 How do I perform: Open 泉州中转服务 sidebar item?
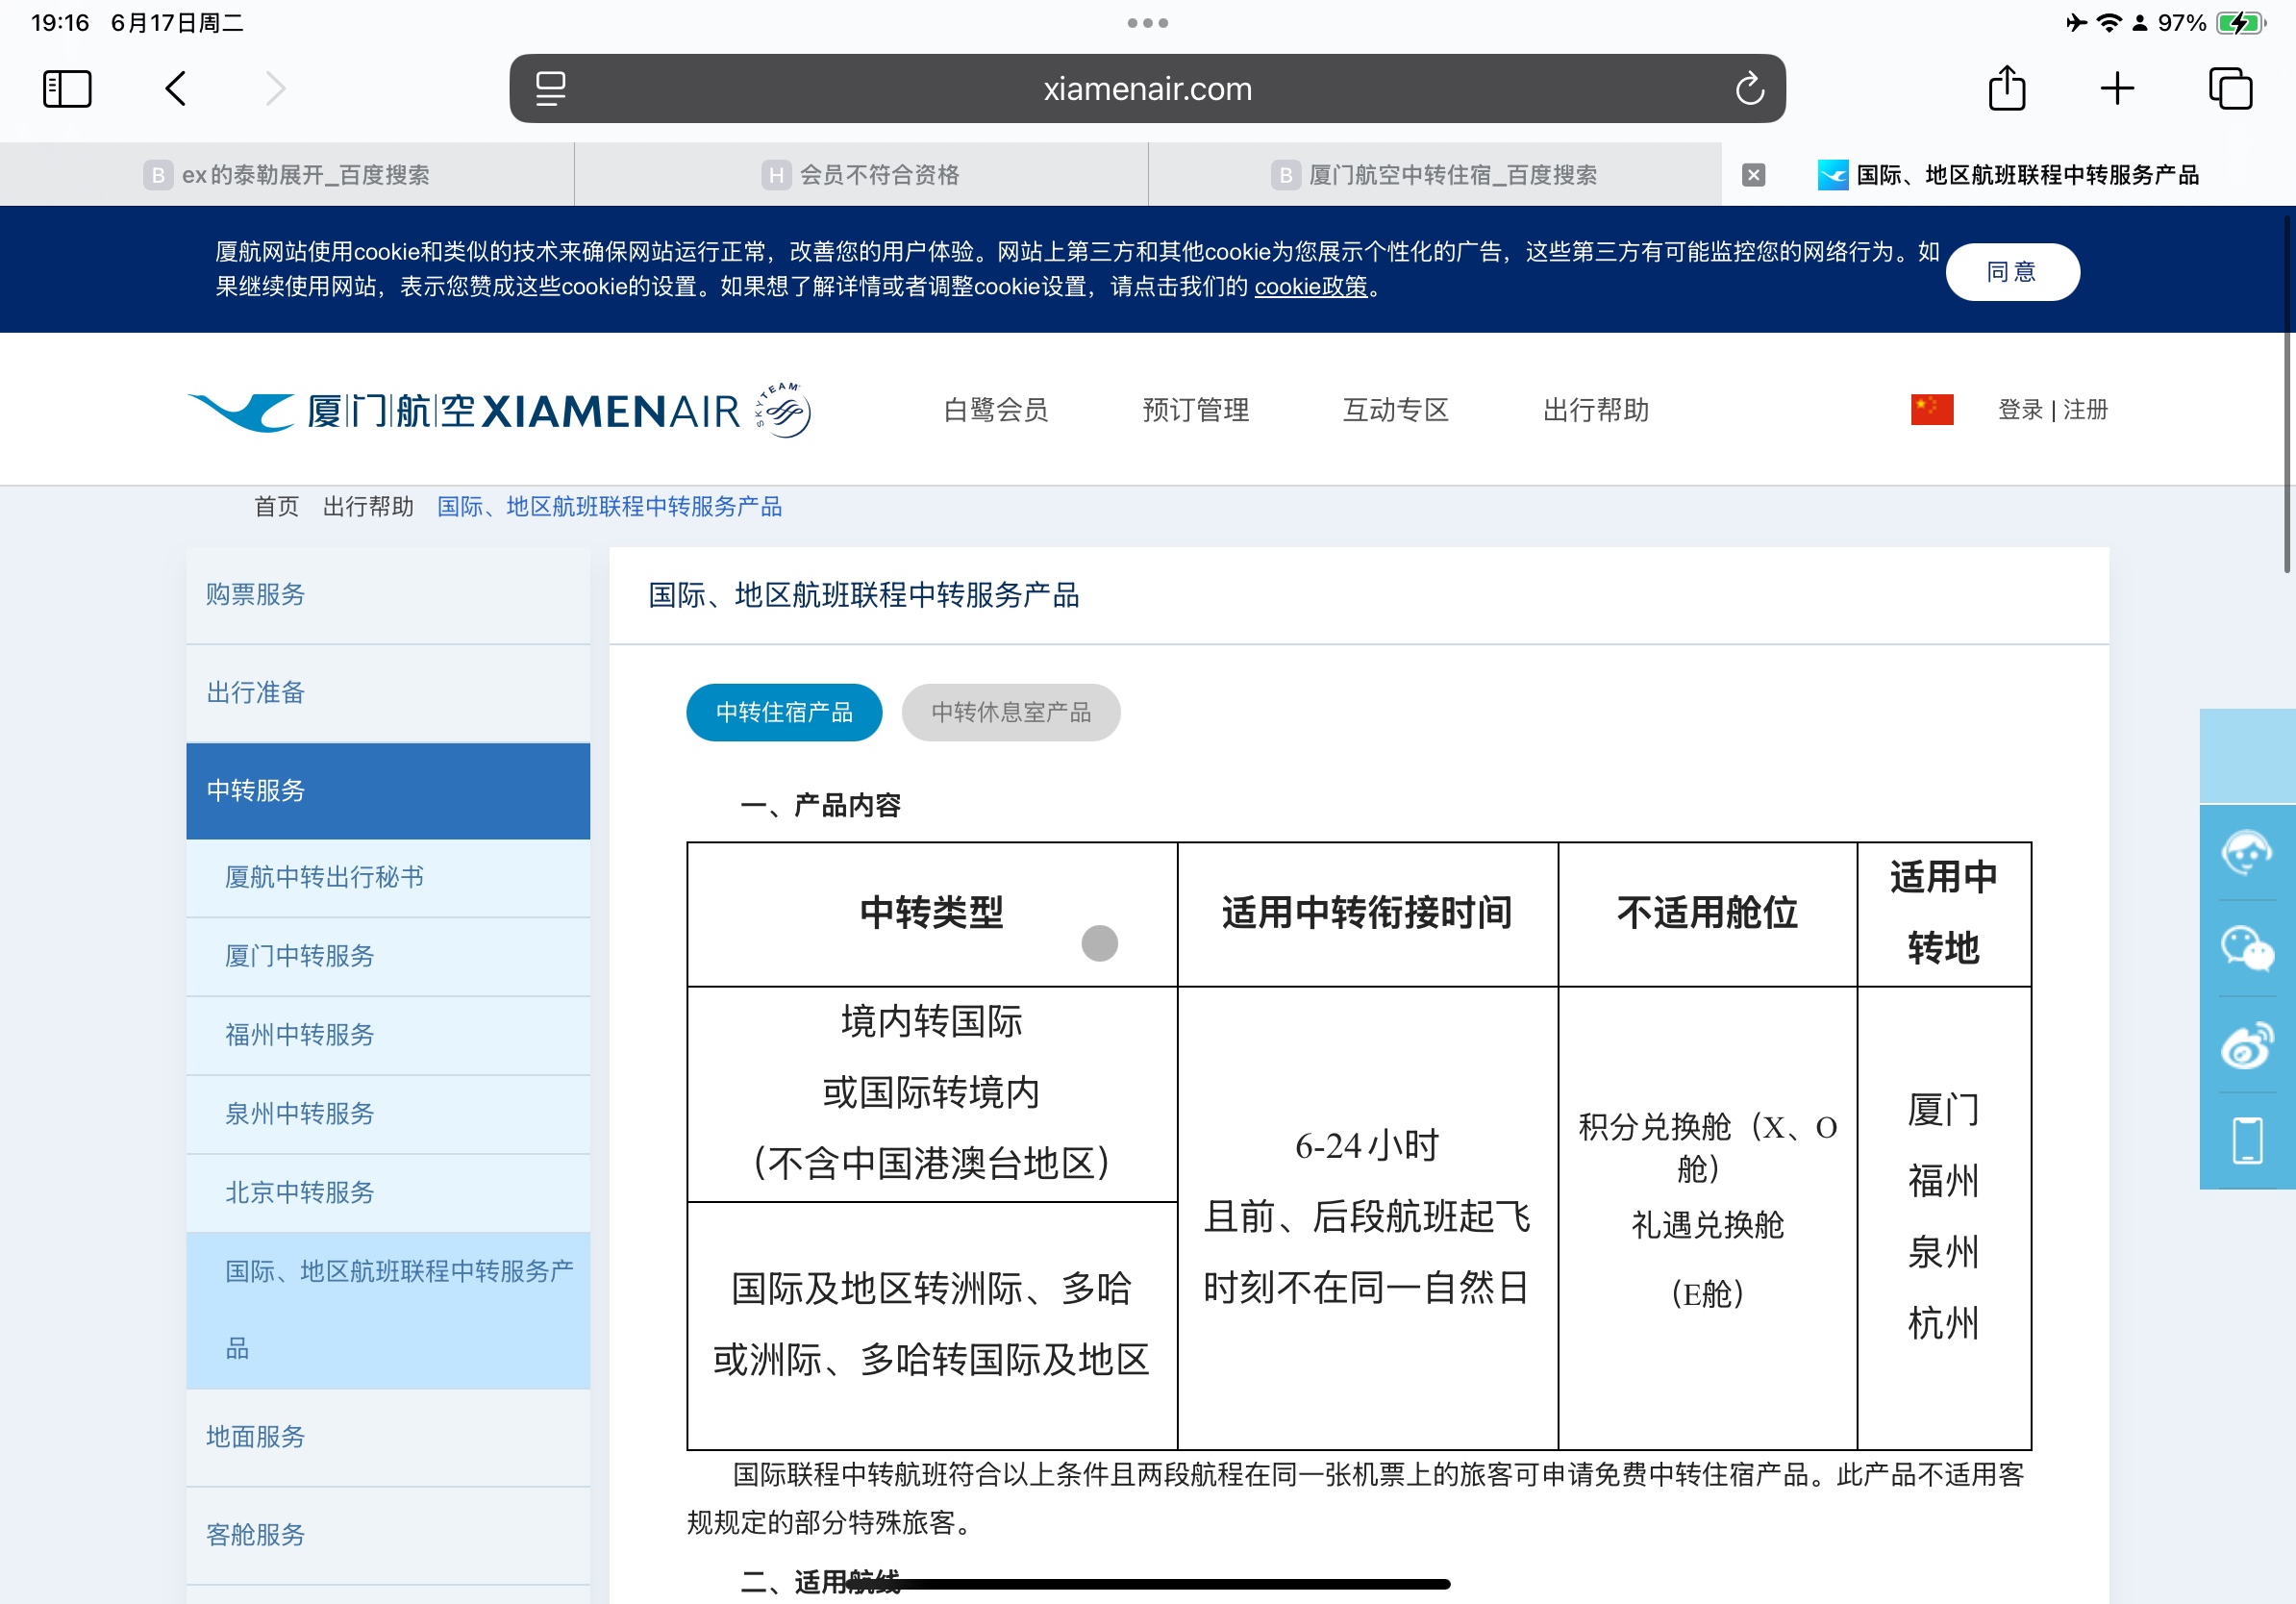(x=388, y=1115)
